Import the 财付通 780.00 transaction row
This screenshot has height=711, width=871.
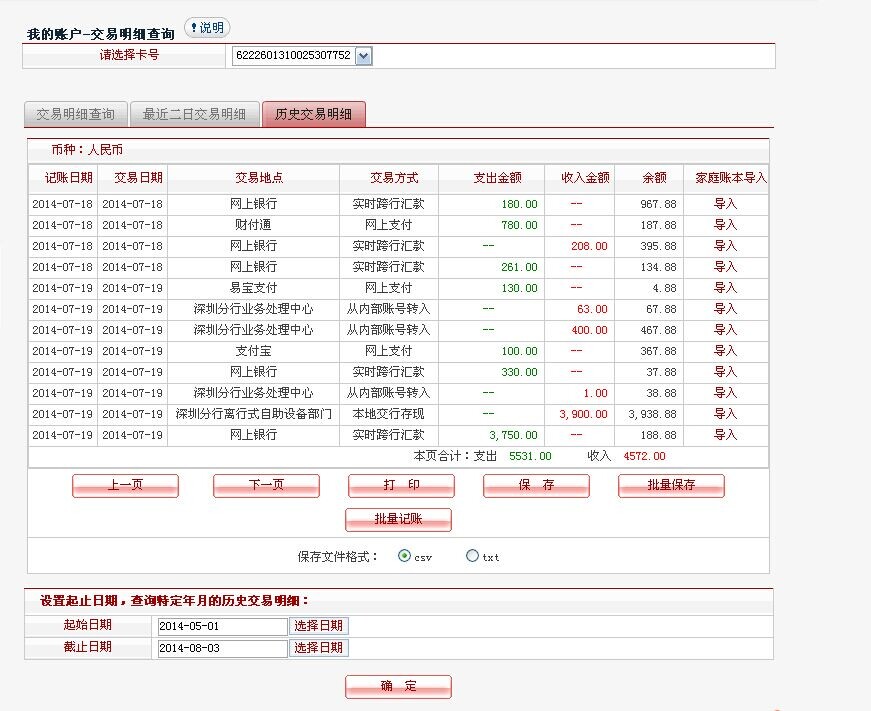point(725,225)
